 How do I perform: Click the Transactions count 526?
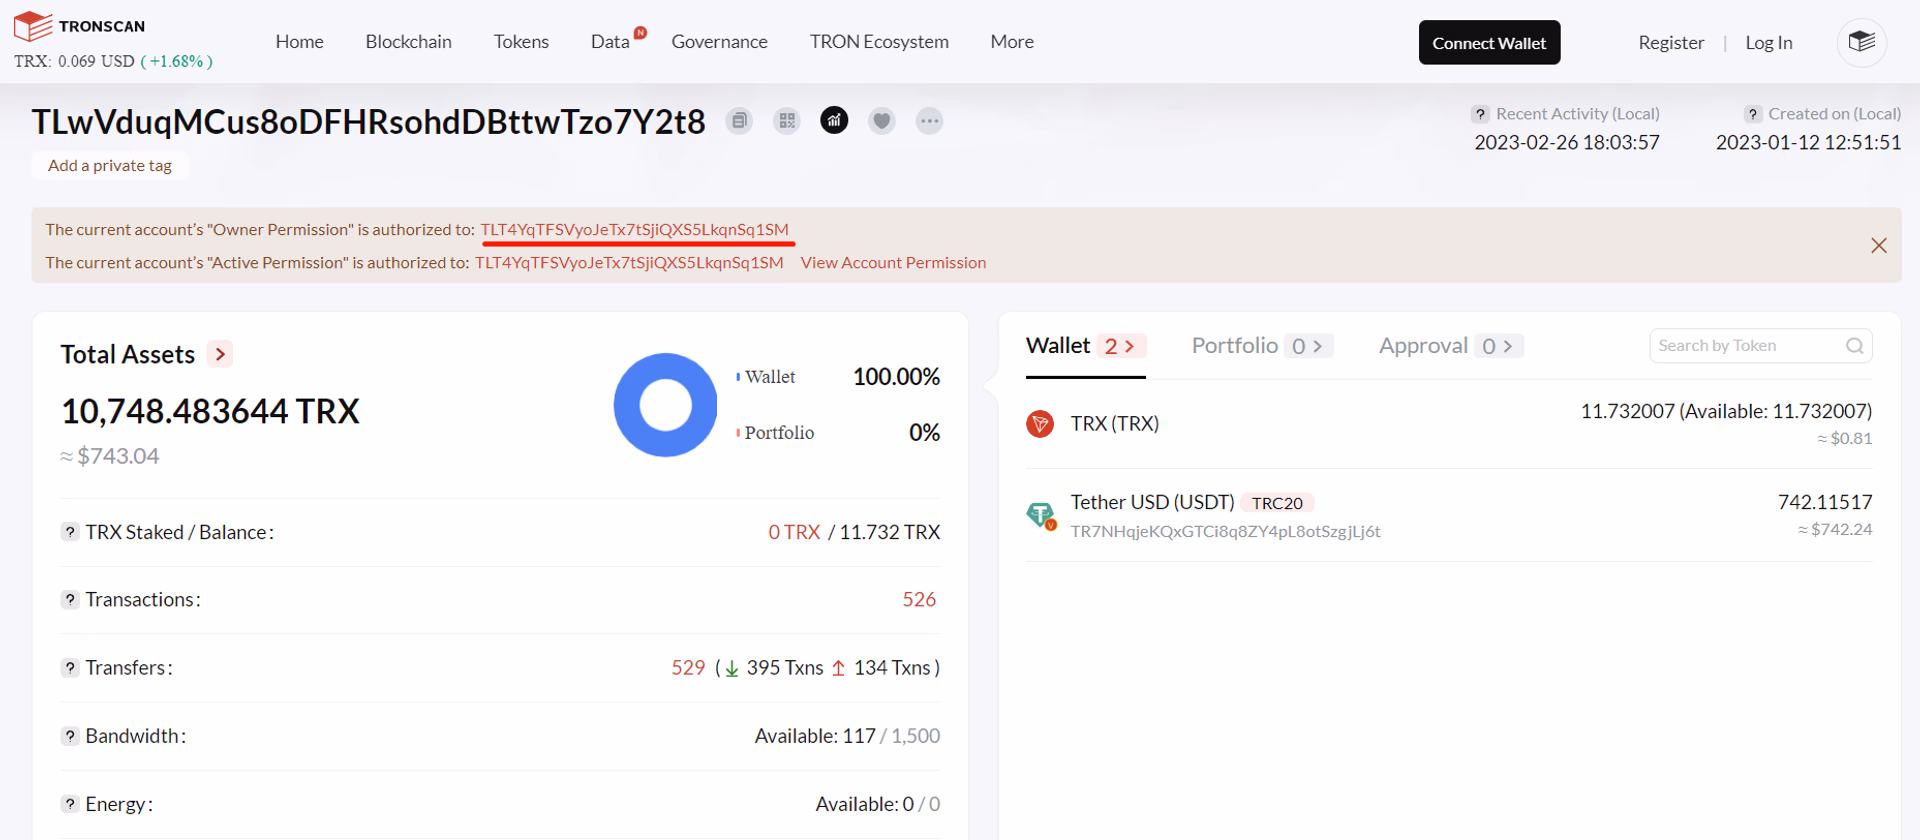(x=919, y=600)
